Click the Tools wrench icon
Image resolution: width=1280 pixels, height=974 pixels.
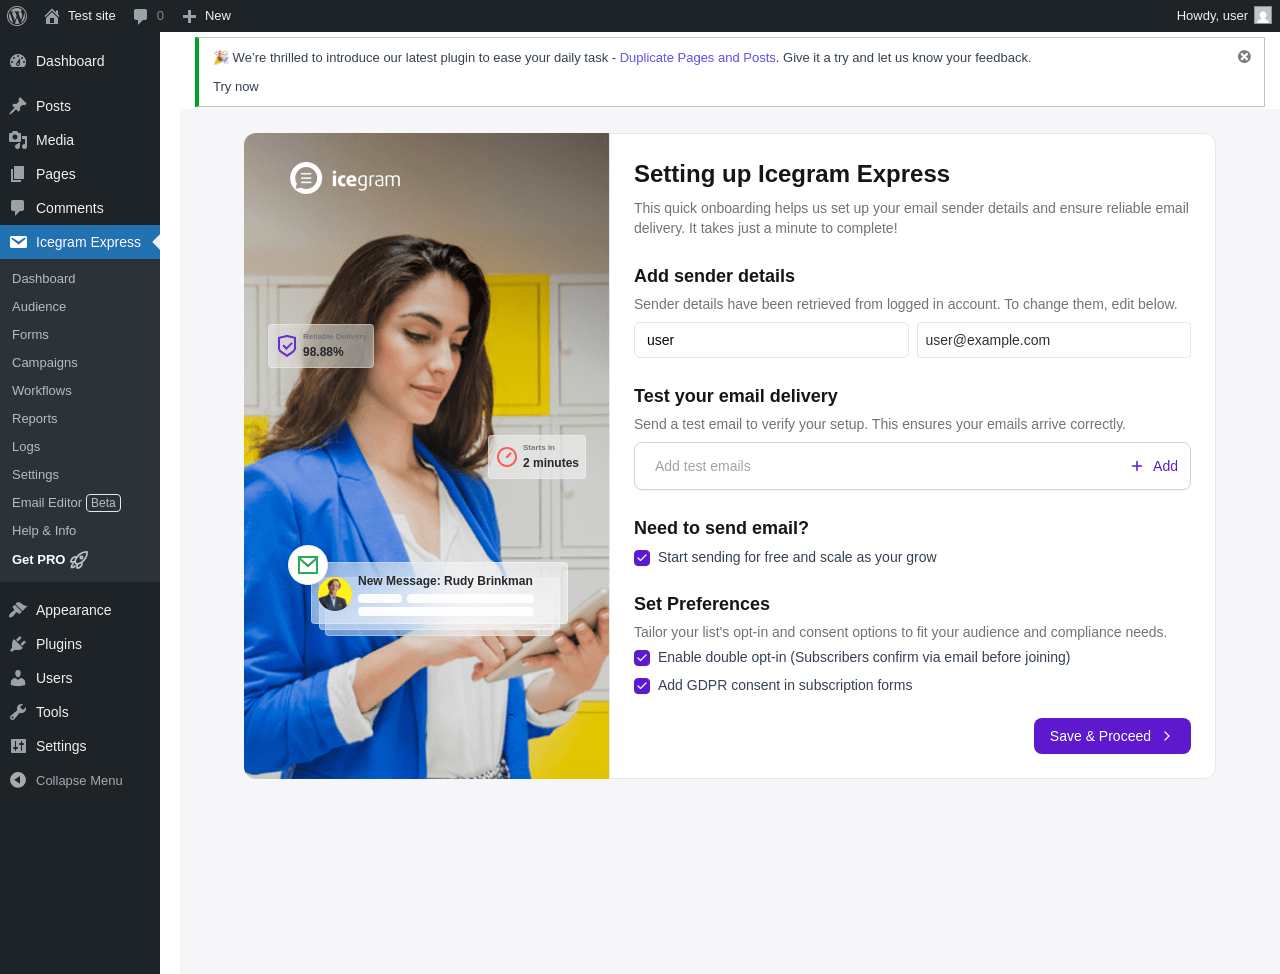point(18,712)
